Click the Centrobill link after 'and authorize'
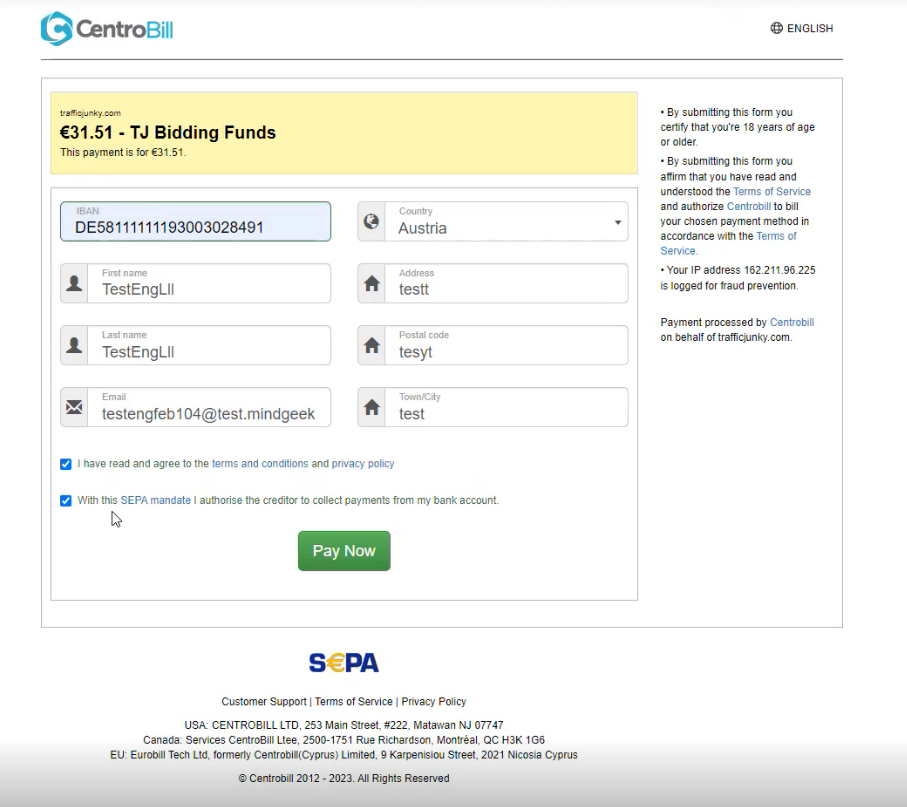Image resolution: width=907 pixels, height=807 pixels. 749,207
